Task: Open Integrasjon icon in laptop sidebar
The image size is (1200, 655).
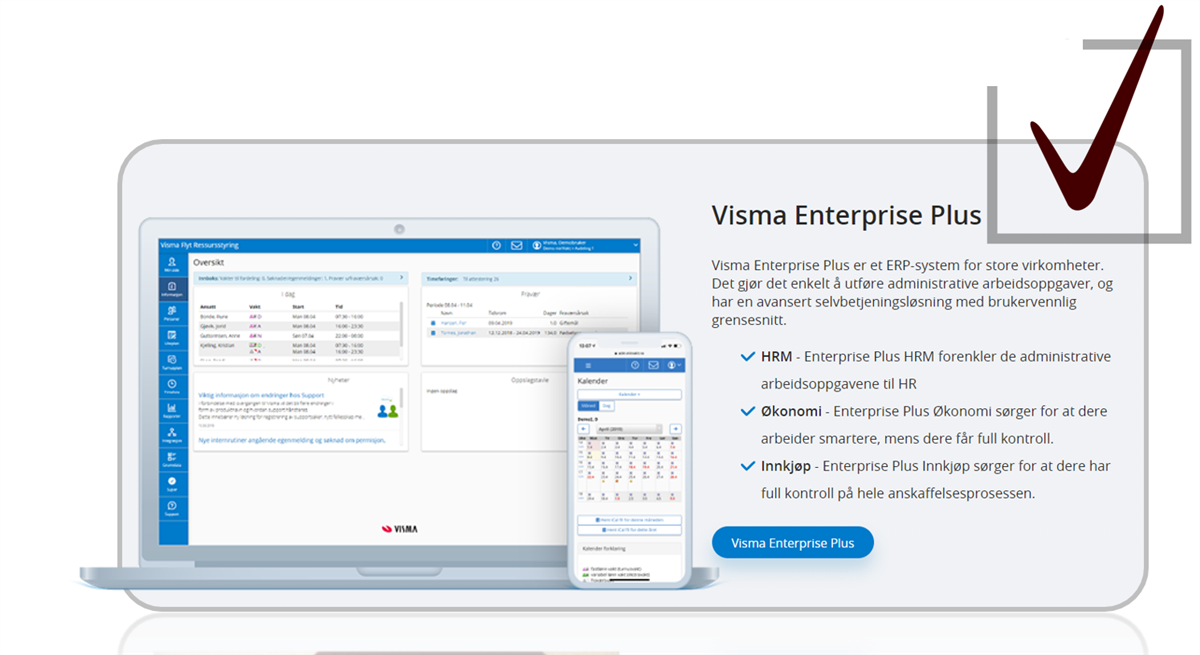Action: pos(172,435)
